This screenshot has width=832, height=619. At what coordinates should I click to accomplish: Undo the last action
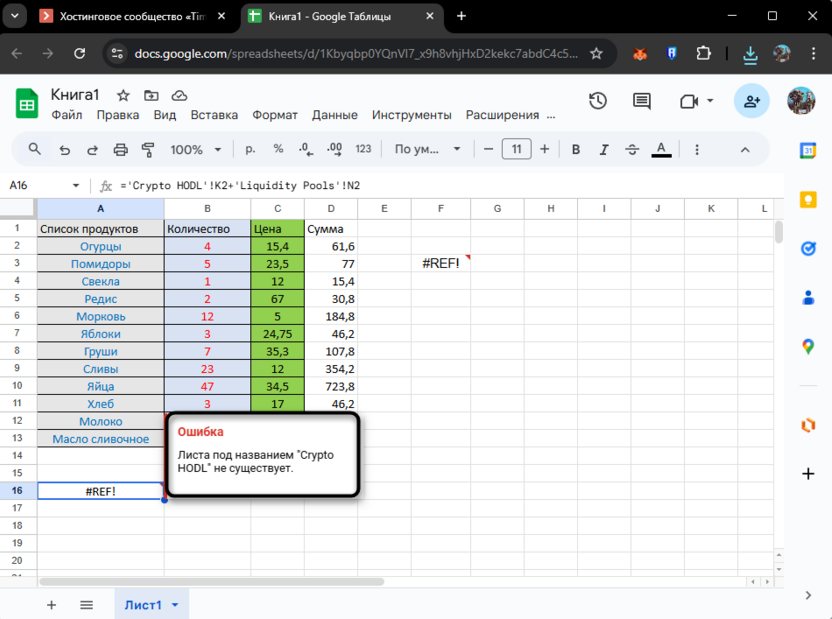point(65,150)
